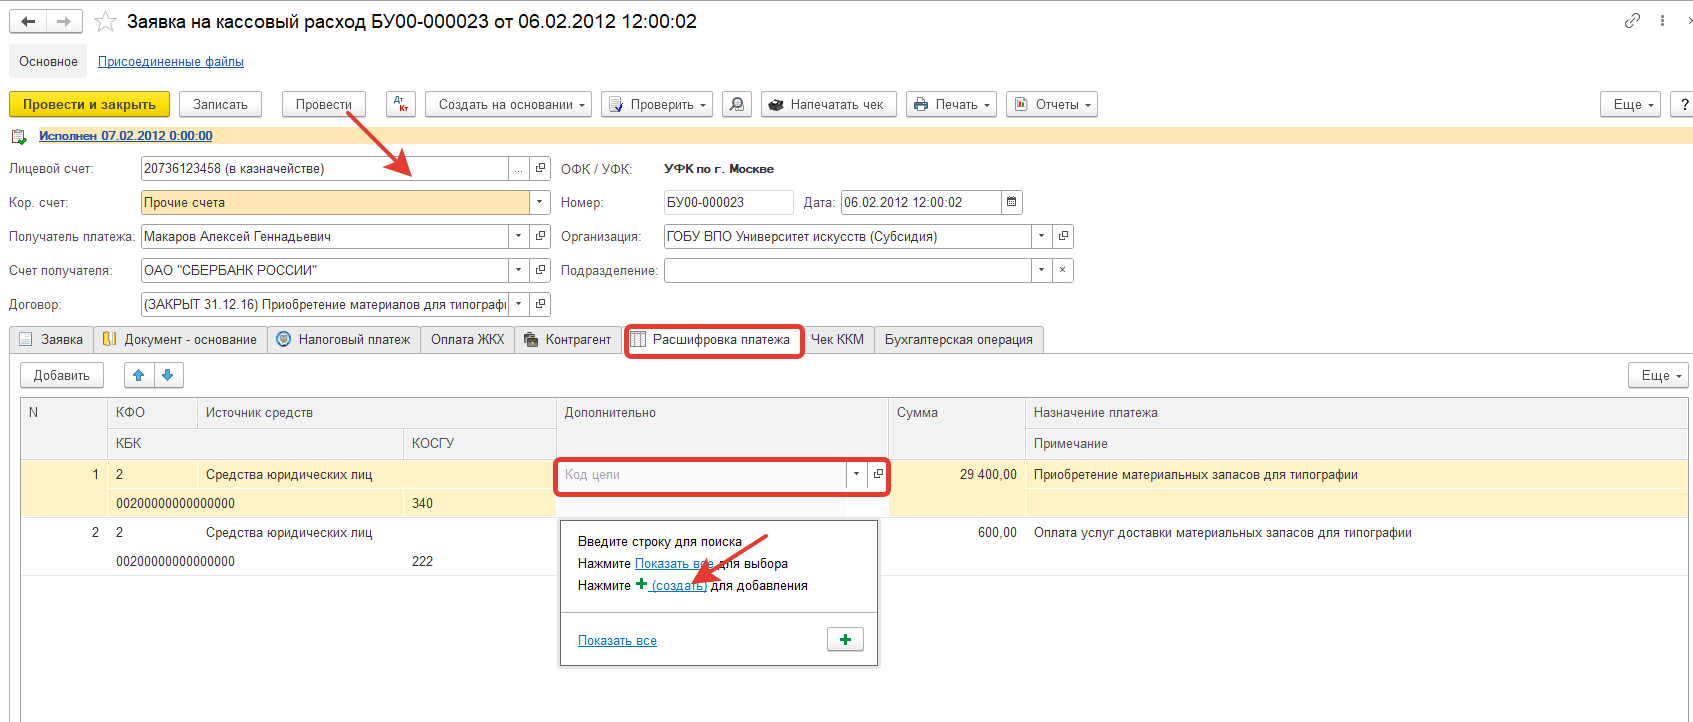This screenshot has height=722, width=1693.
Task: Click Показать все link at popup bottom
Action: point(617,641)
